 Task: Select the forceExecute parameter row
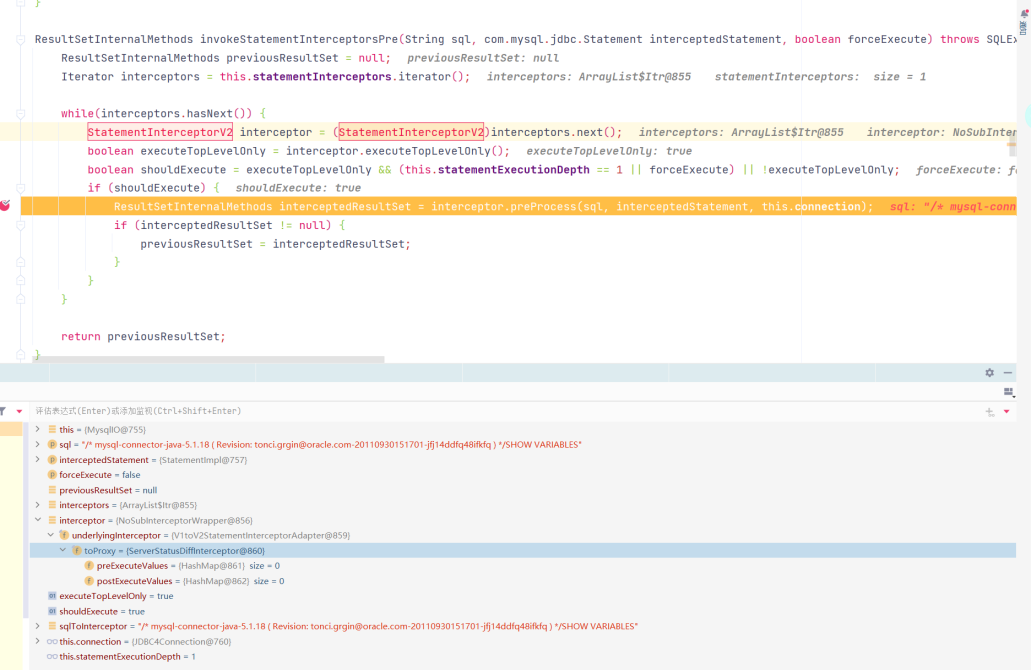tap(100, 475)
